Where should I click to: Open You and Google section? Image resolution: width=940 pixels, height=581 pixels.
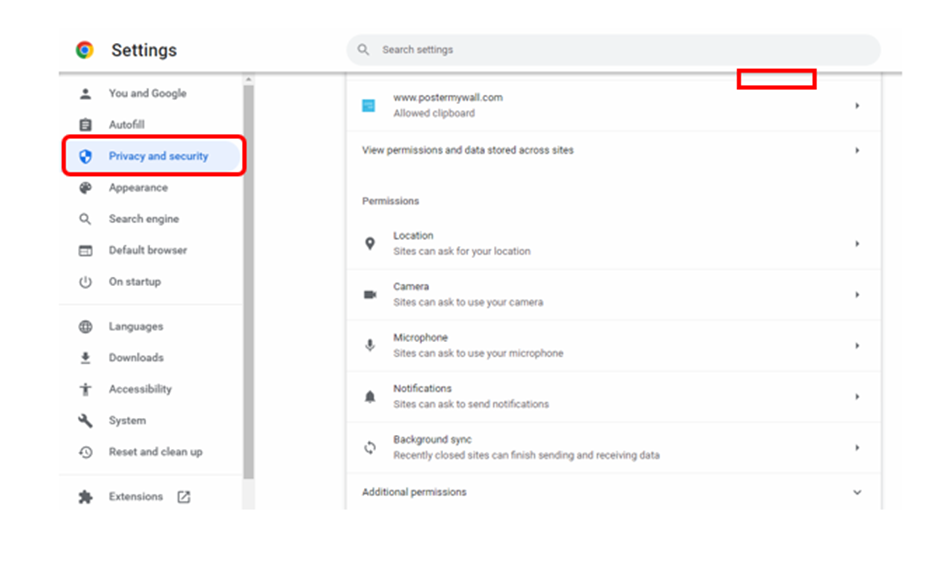147,94
